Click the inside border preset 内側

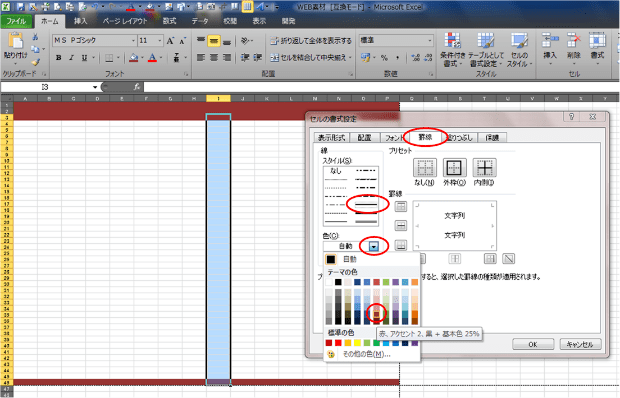tap(484, 168)
